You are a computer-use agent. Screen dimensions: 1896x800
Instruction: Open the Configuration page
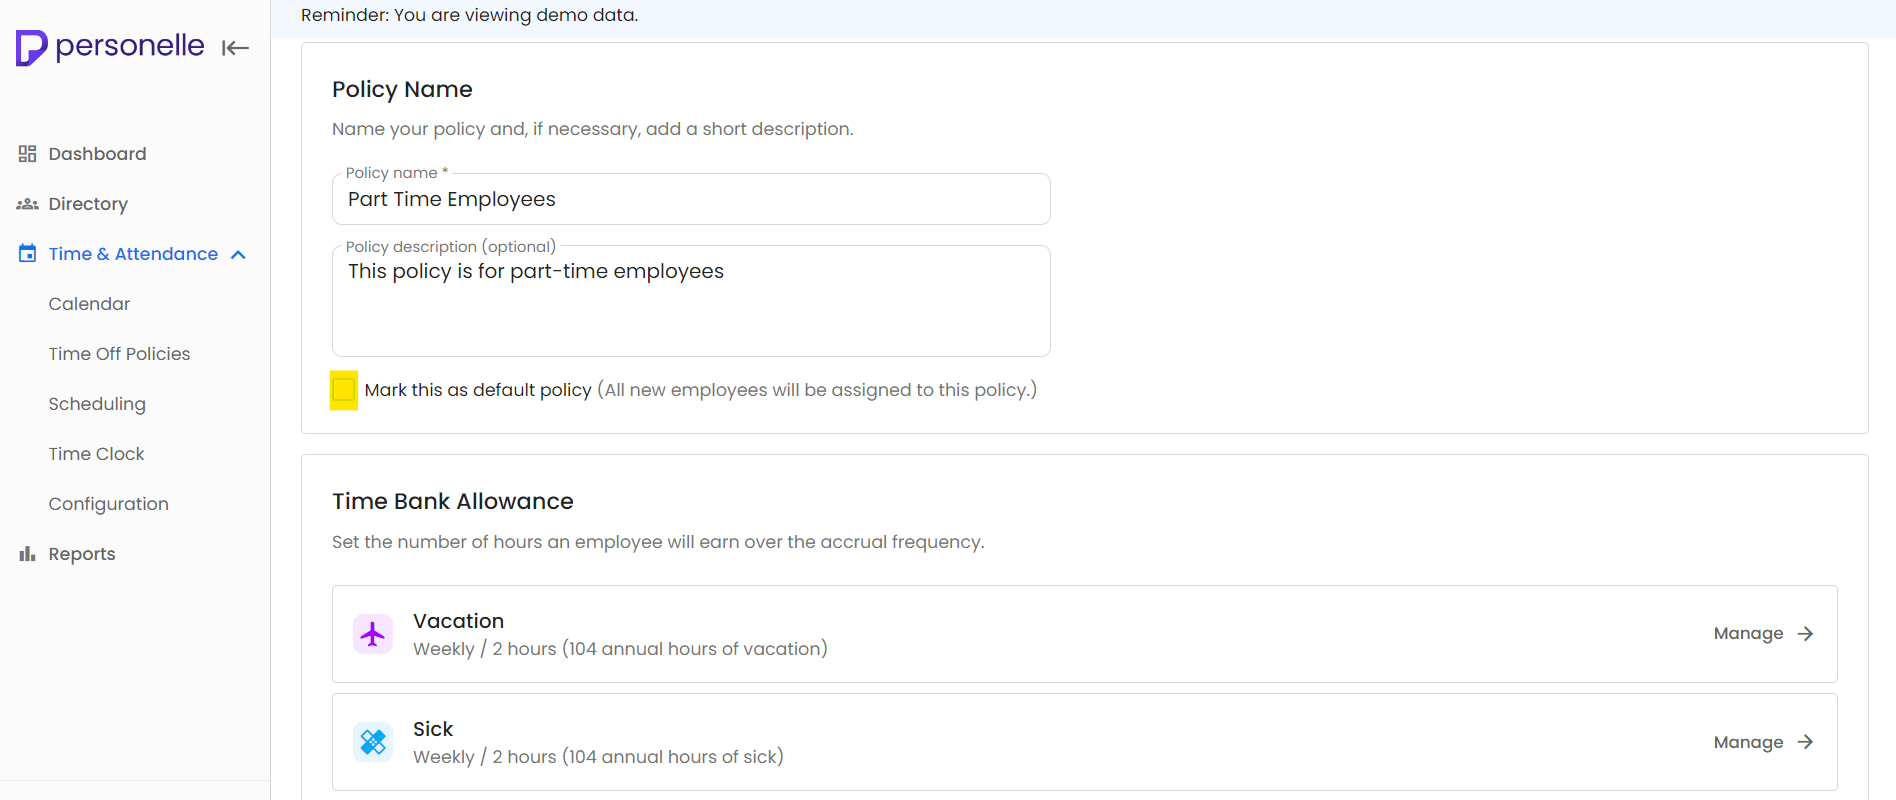point(108,503)
